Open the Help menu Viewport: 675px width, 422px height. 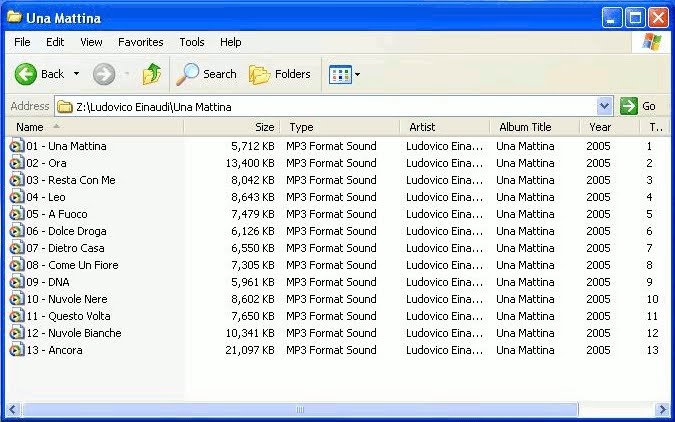[x=230, y=42]
